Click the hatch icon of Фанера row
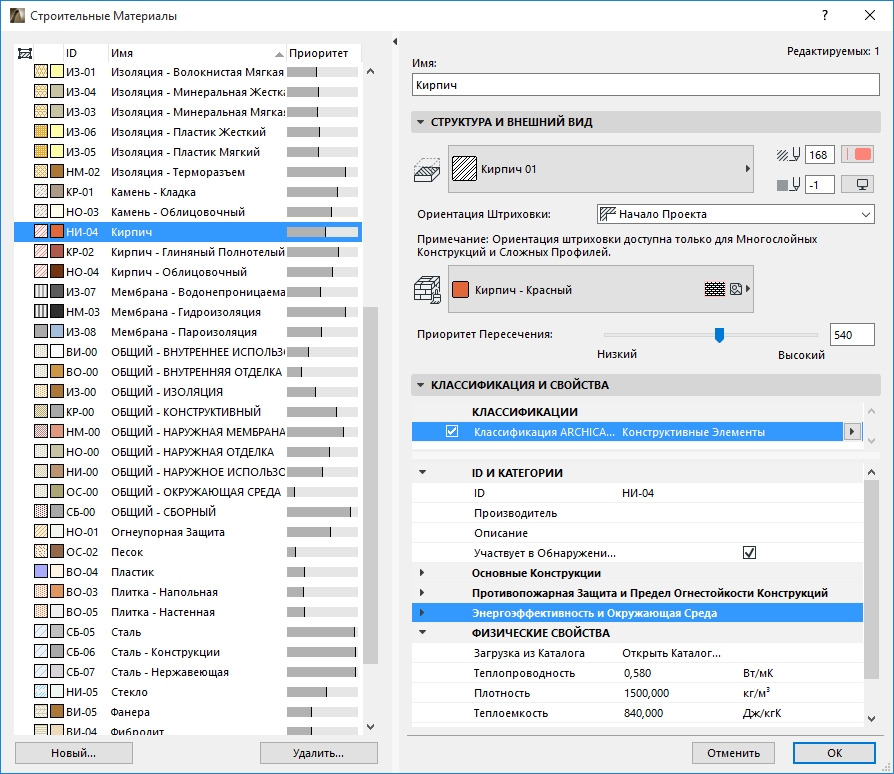Image resolution: width=894 pixels, height=774 pixels. (x=41, y=711)
